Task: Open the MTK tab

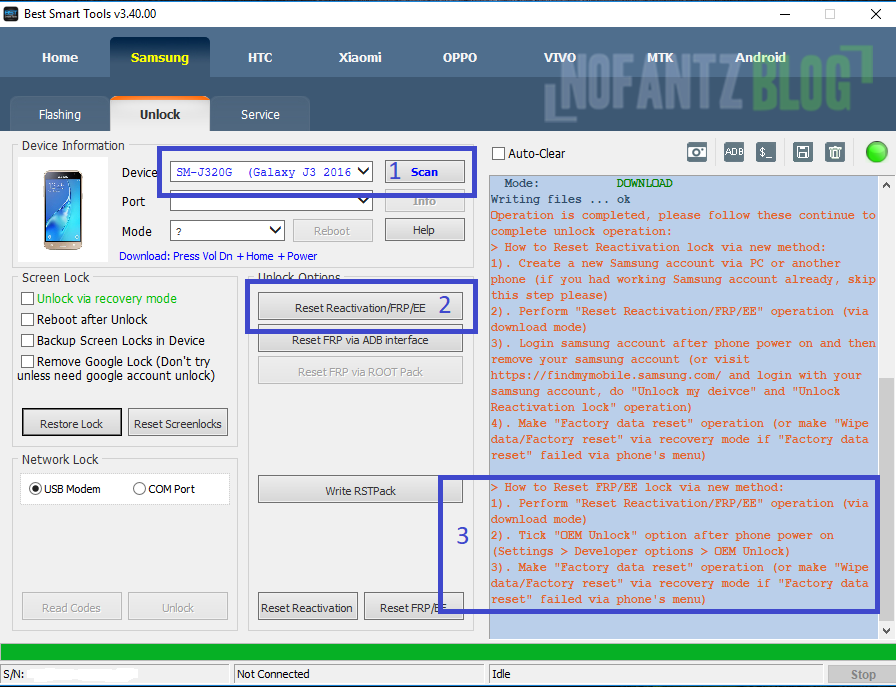Action: (x=660, y=58)
